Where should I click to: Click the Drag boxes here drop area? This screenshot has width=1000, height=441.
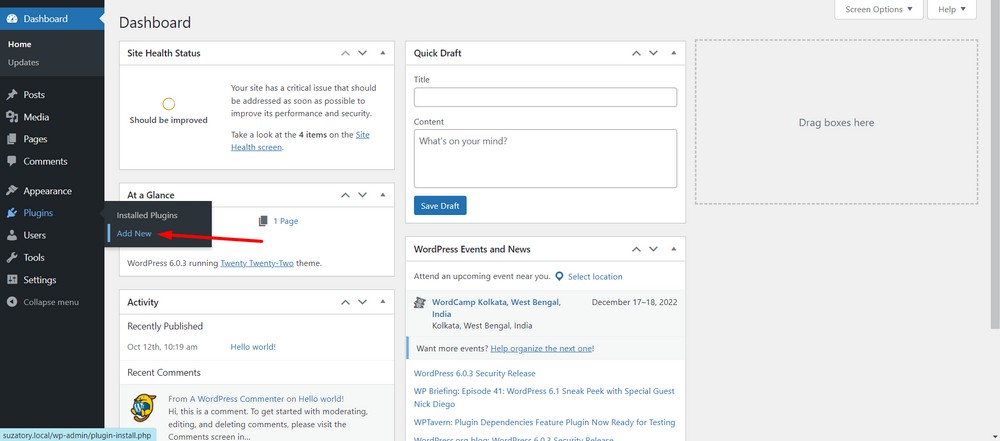click(x=836, y=122)
